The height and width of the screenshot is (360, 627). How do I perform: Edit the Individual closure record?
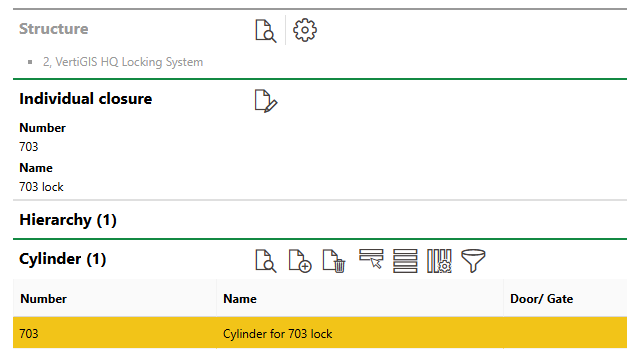(x=266, y=101)
